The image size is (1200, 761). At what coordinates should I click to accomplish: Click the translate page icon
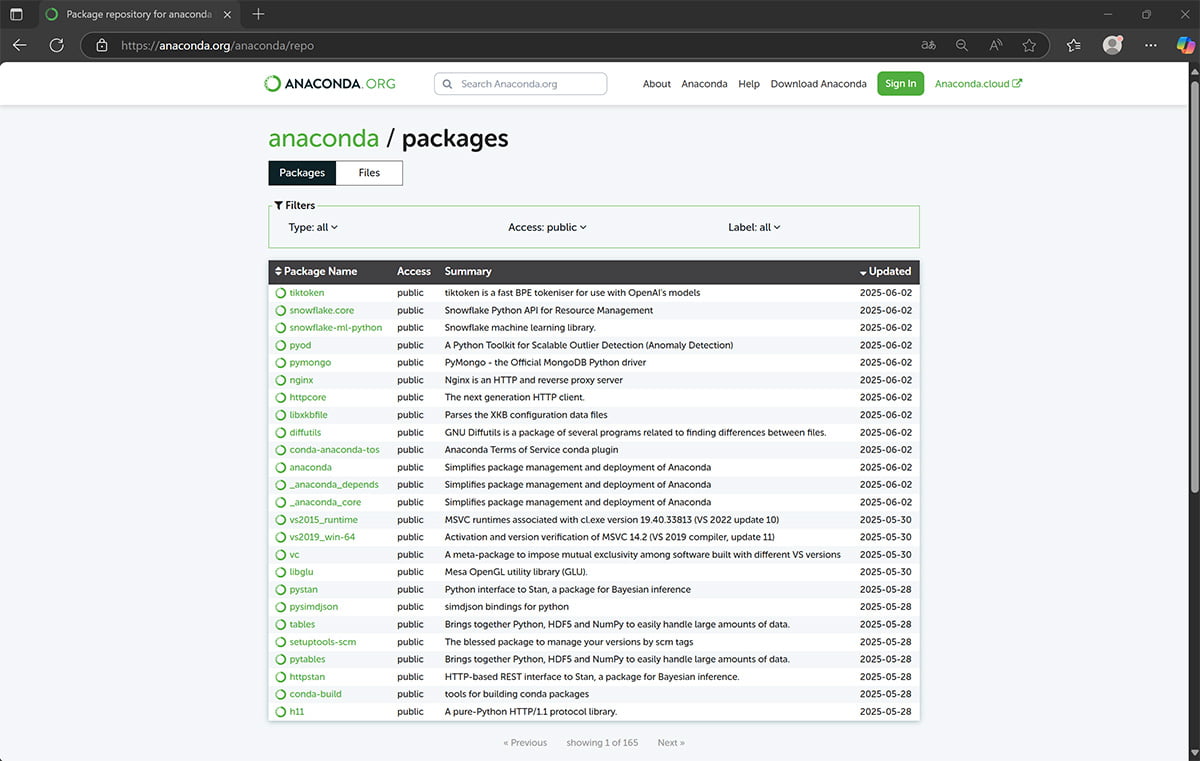click(x=929, y=45)
